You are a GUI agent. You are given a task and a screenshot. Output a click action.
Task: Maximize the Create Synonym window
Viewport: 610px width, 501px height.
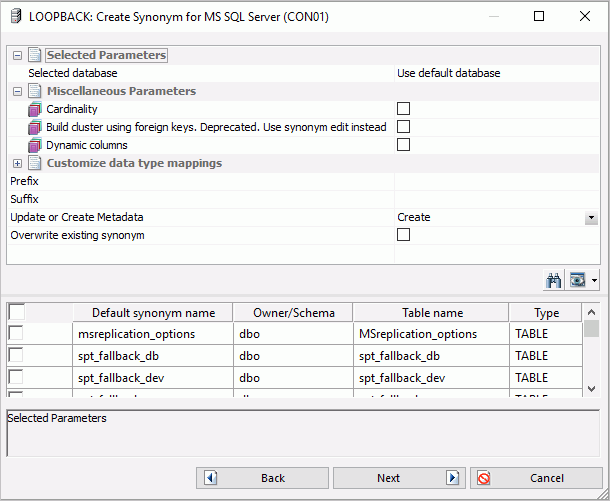[x=539, y=16]
